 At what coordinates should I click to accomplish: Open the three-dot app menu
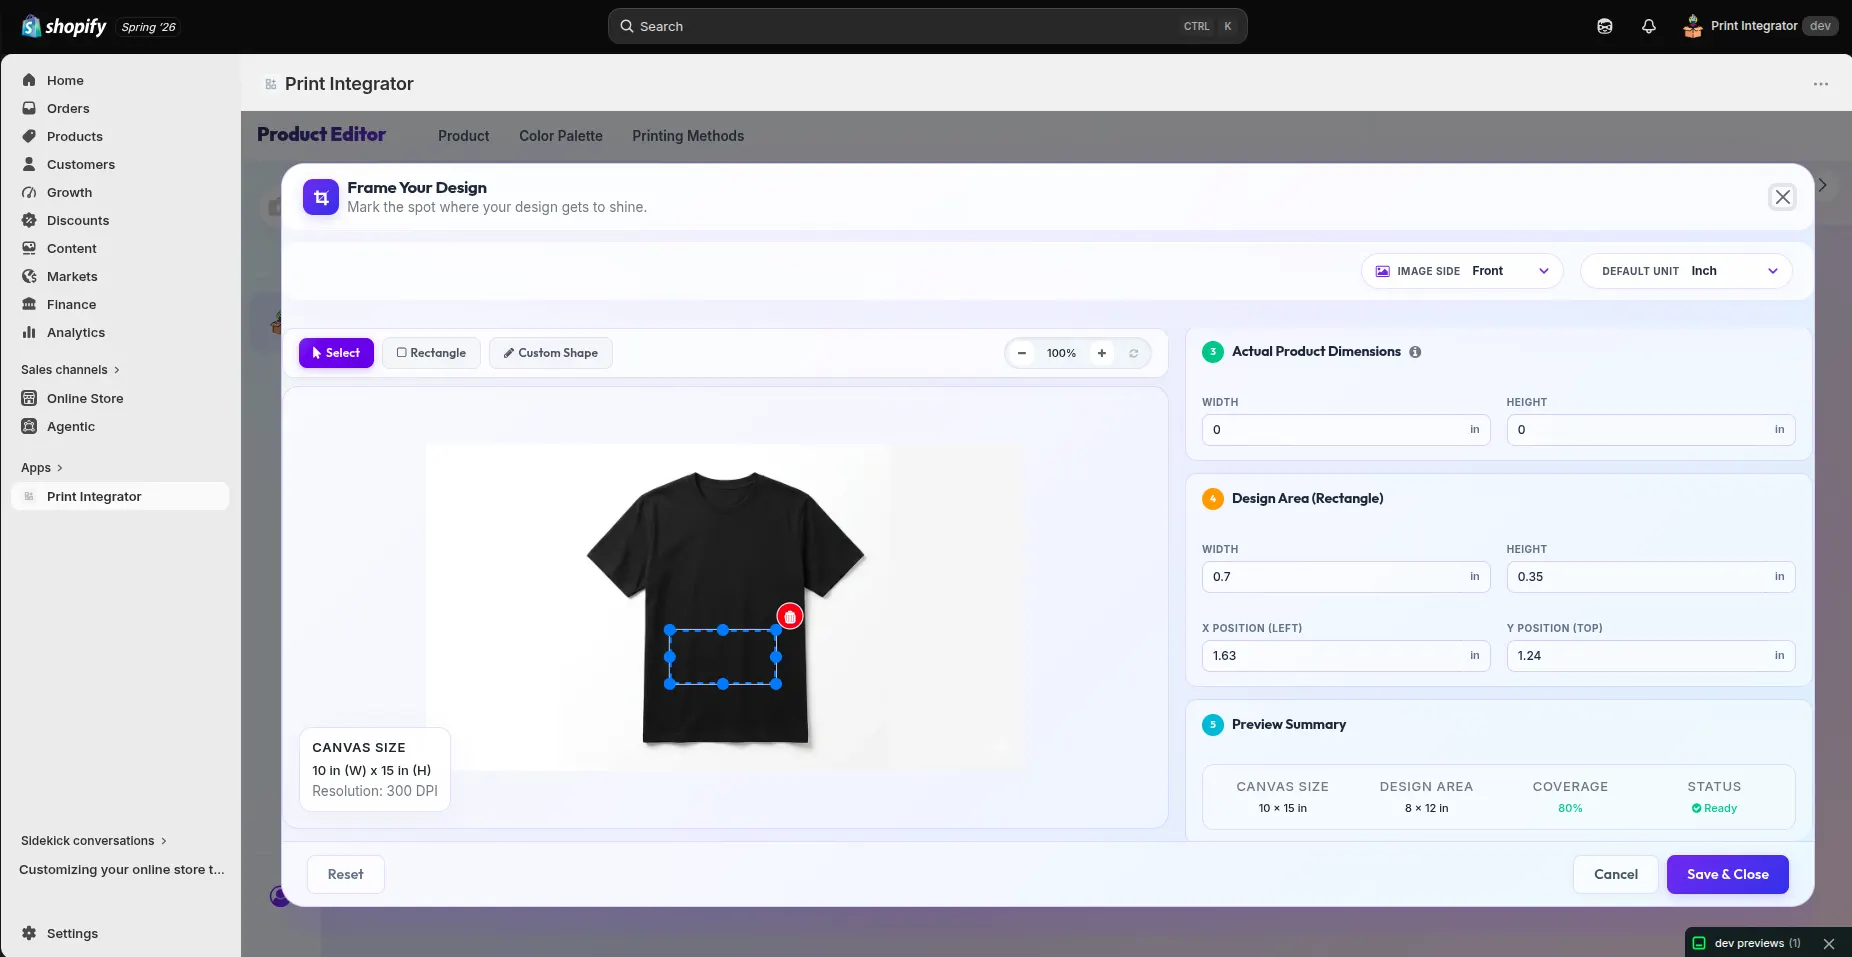[x=1821, y=84]
